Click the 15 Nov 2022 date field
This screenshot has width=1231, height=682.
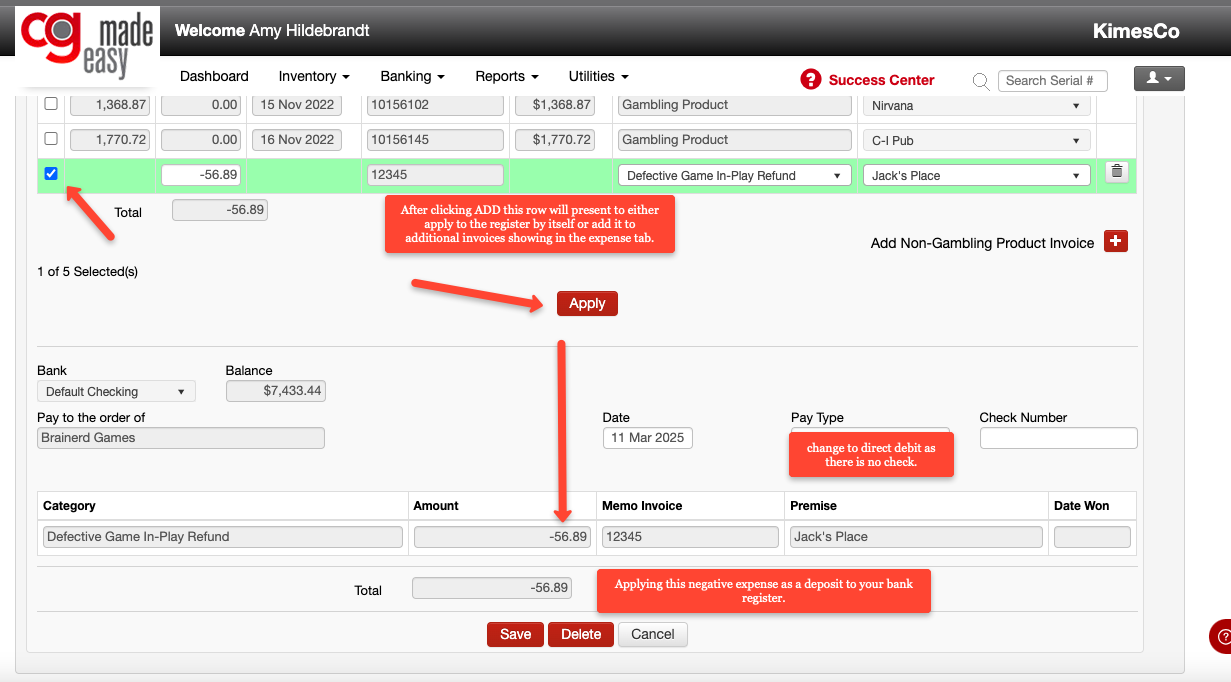[x=296, y=105]
